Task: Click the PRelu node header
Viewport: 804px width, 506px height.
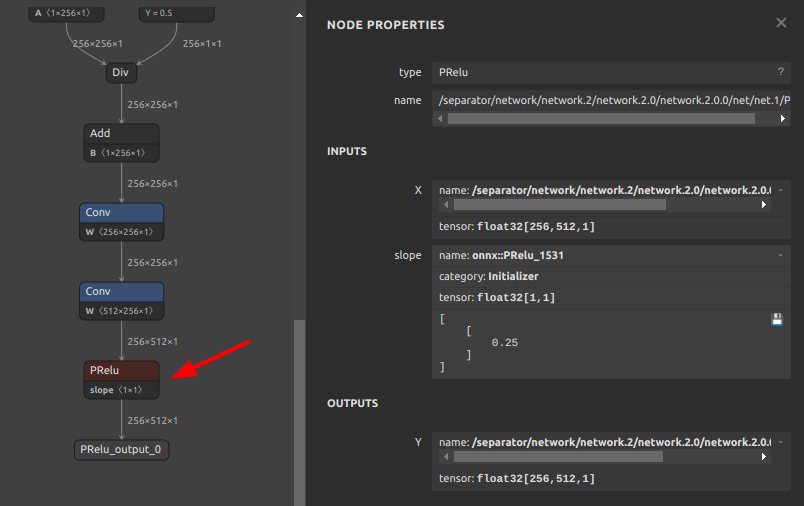Action: pyautogui.click(x=121, y=370)
